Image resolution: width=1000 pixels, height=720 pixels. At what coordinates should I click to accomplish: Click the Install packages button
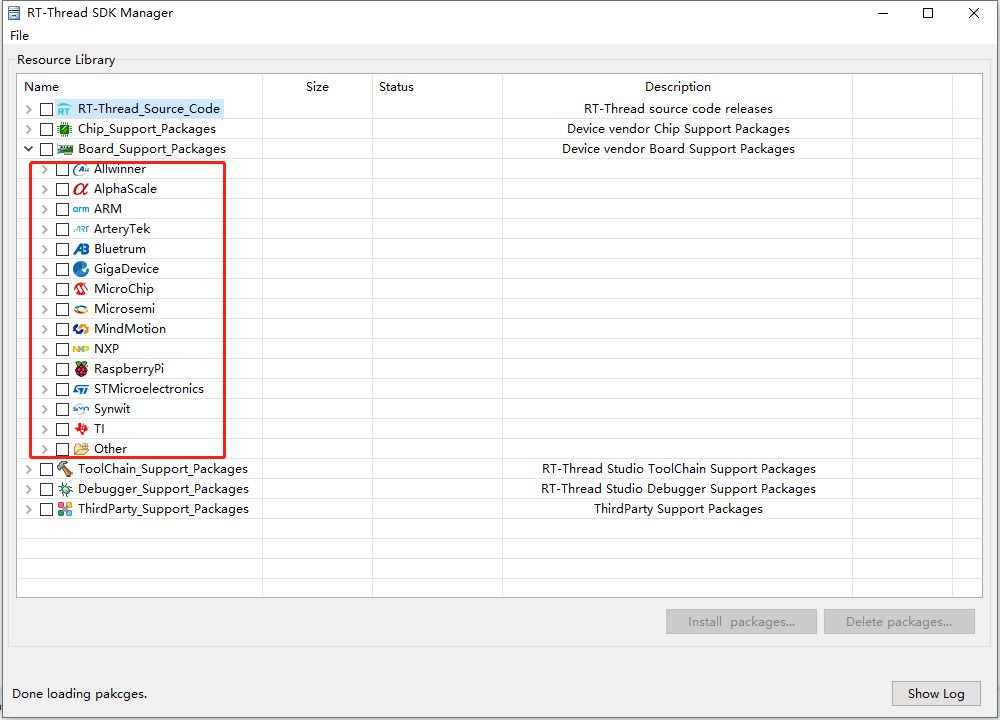tap(741, 622)
